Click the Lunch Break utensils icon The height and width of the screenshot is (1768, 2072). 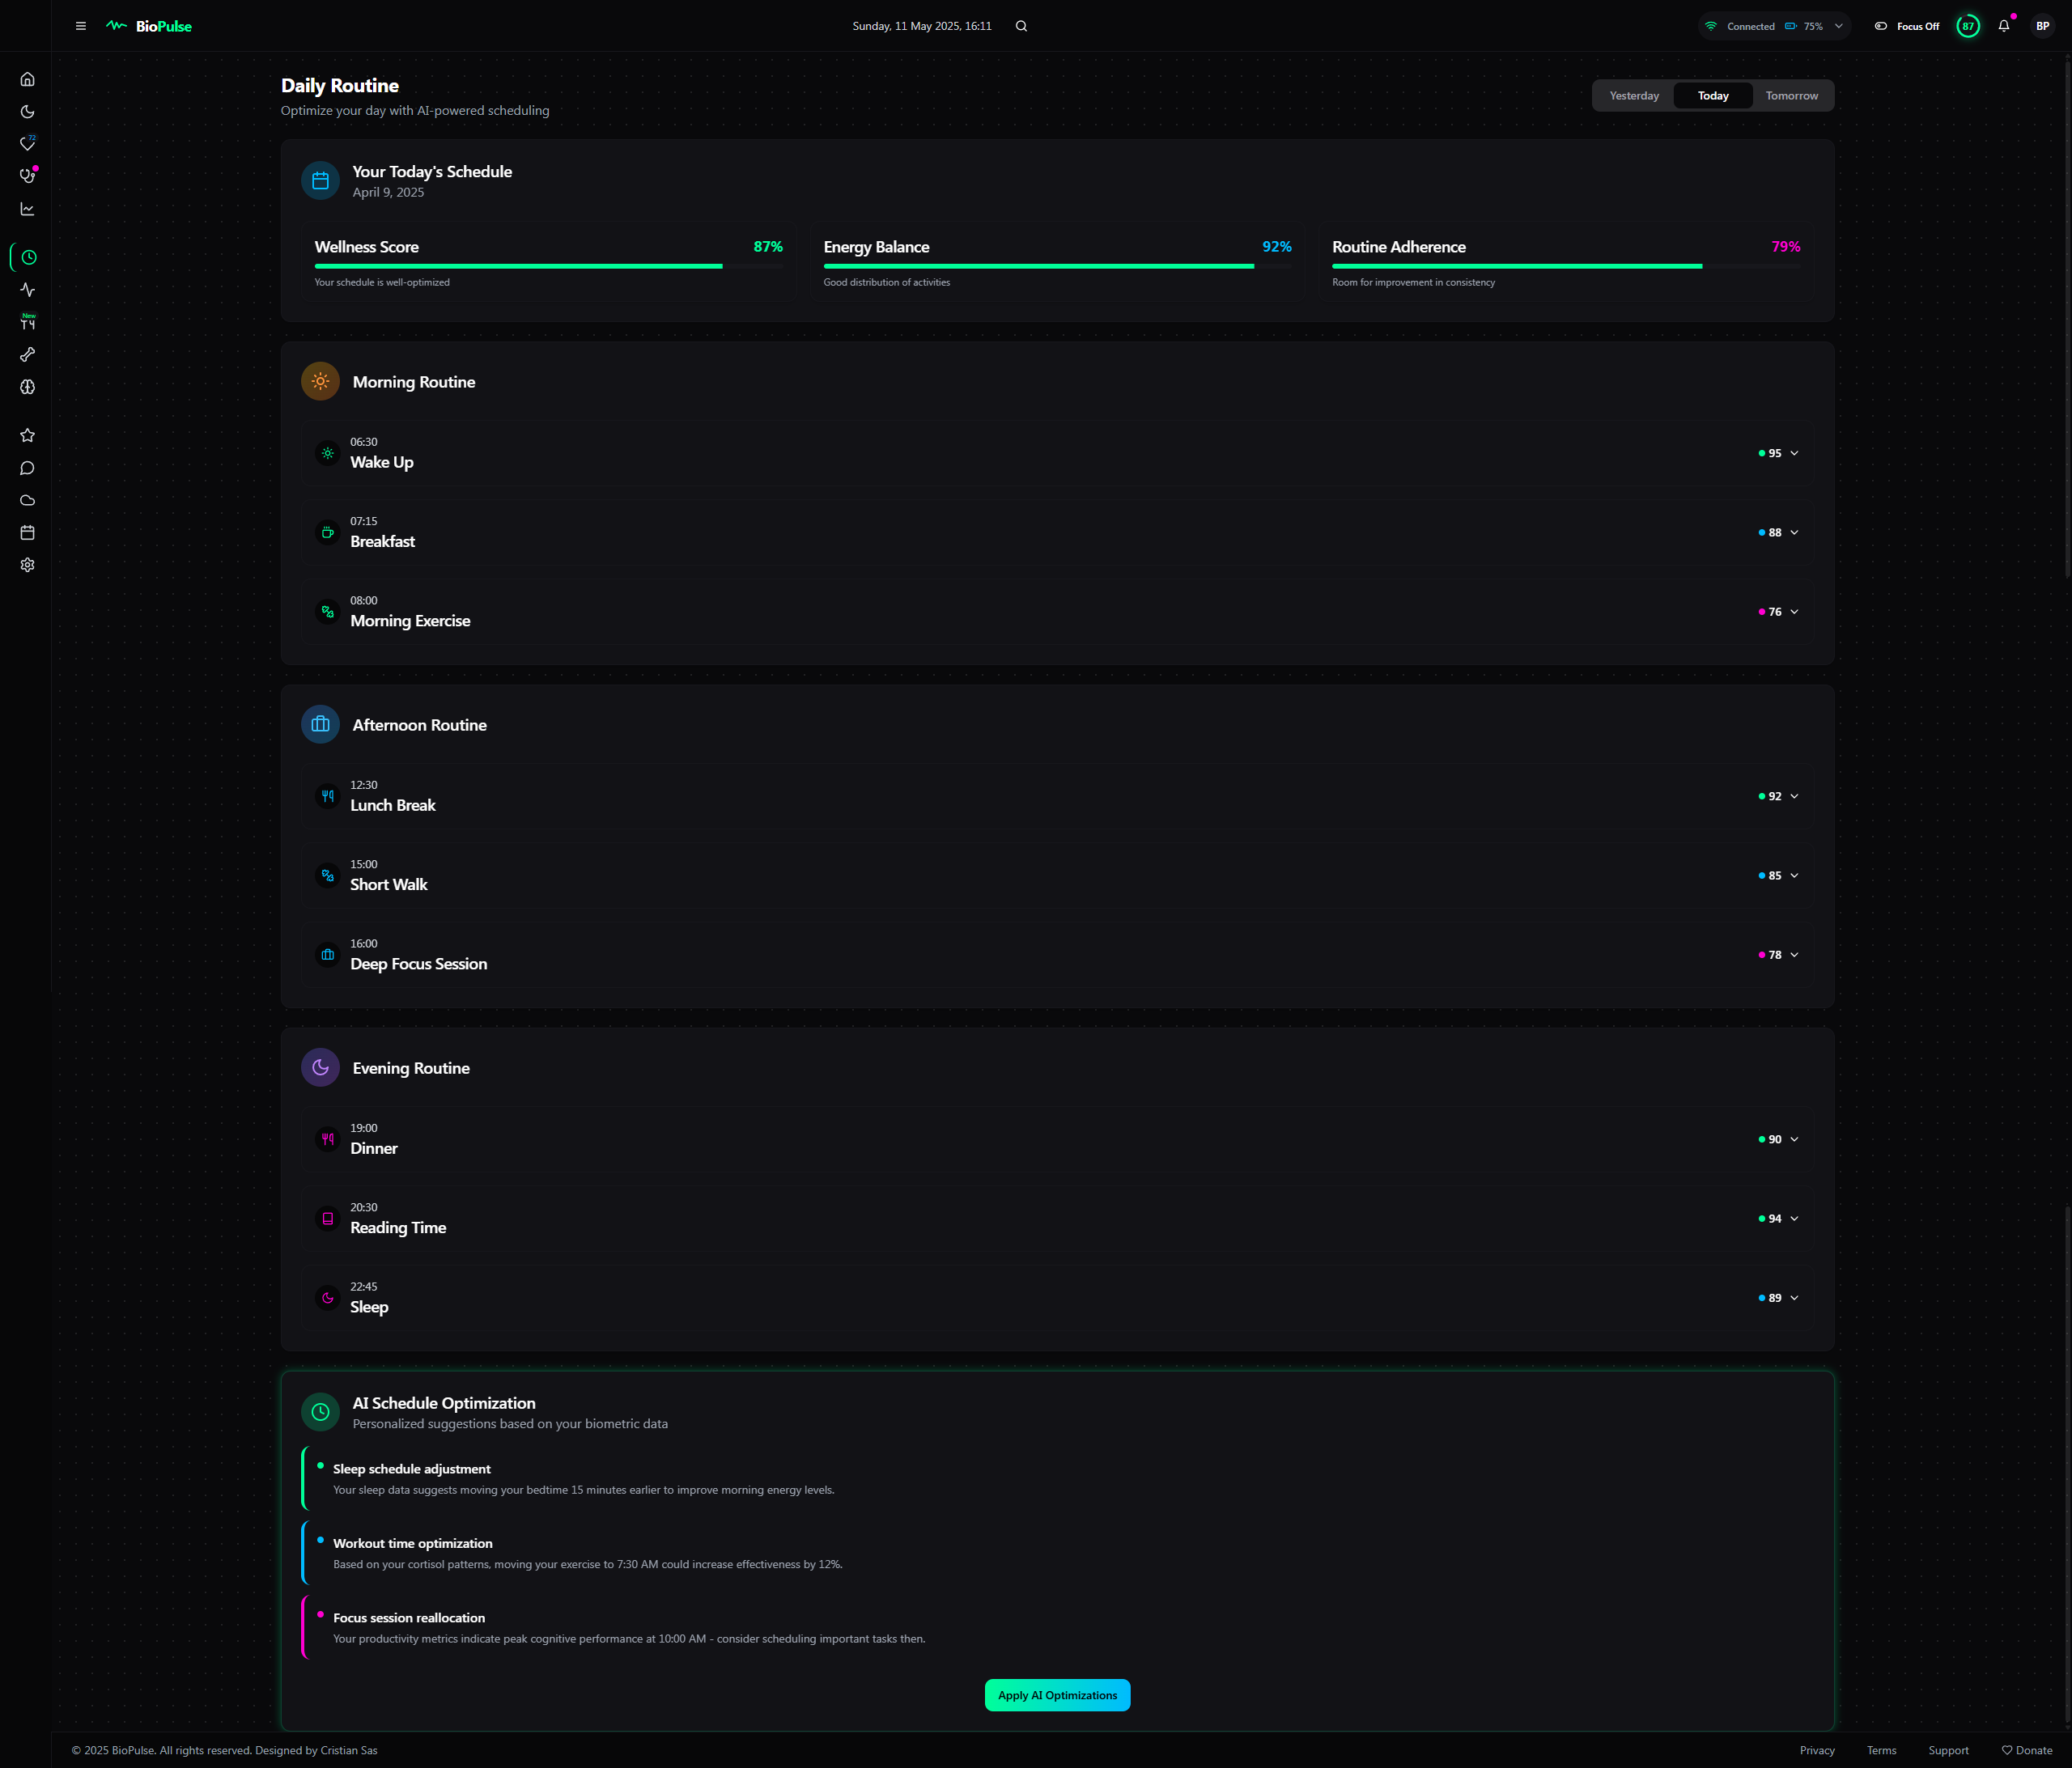(327, 796)
